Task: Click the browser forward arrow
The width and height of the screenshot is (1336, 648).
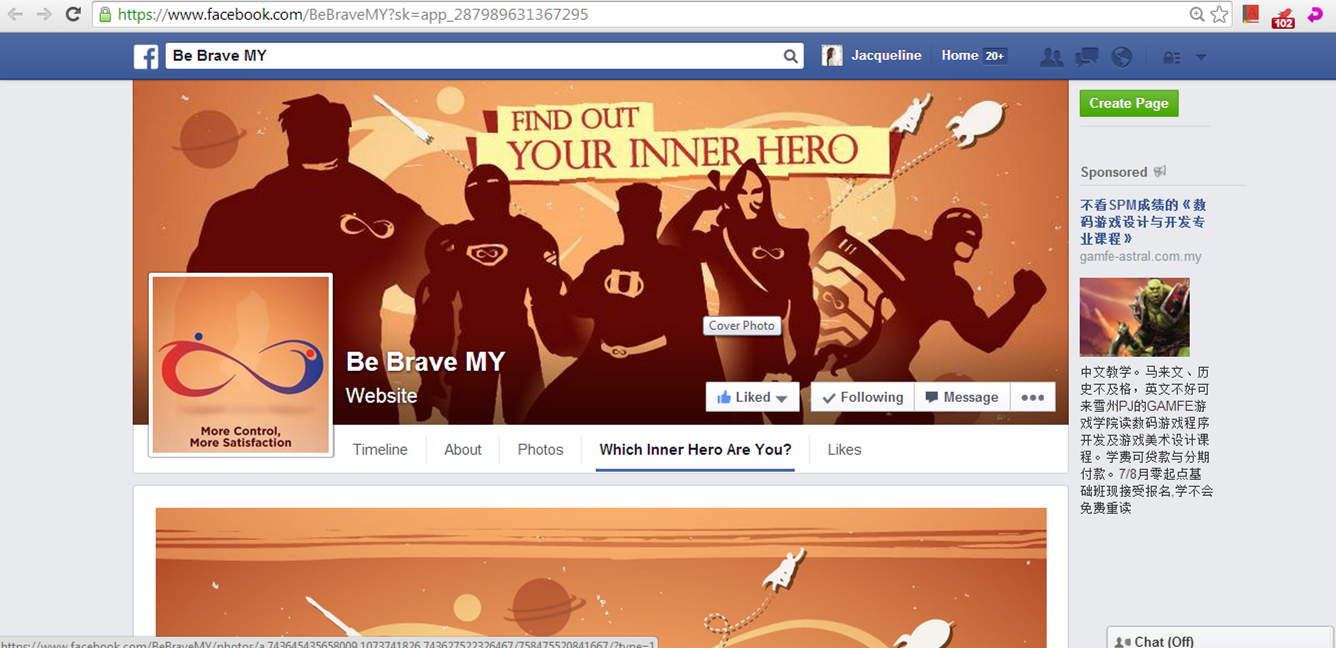Action: click(x=44, y=15)
